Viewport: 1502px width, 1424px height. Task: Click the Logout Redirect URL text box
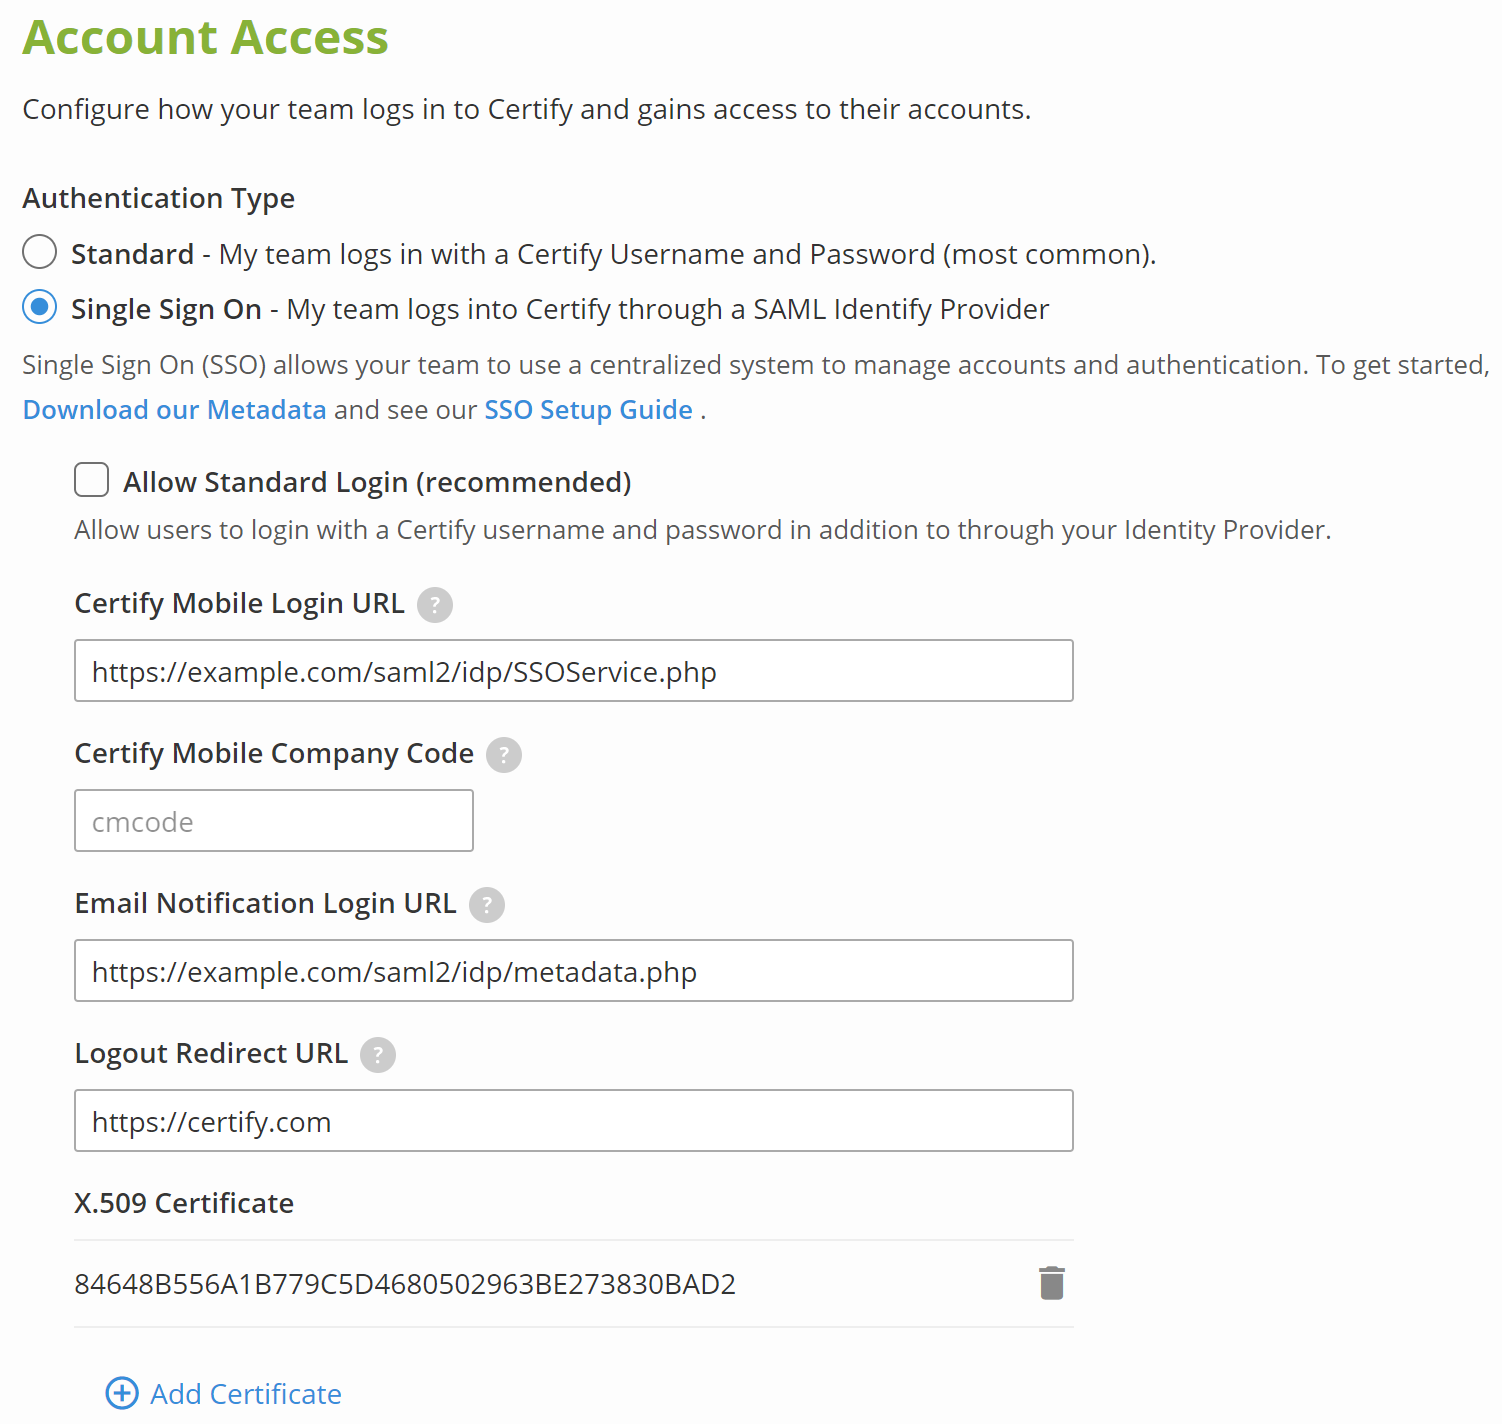click(x=573, y=1121)
